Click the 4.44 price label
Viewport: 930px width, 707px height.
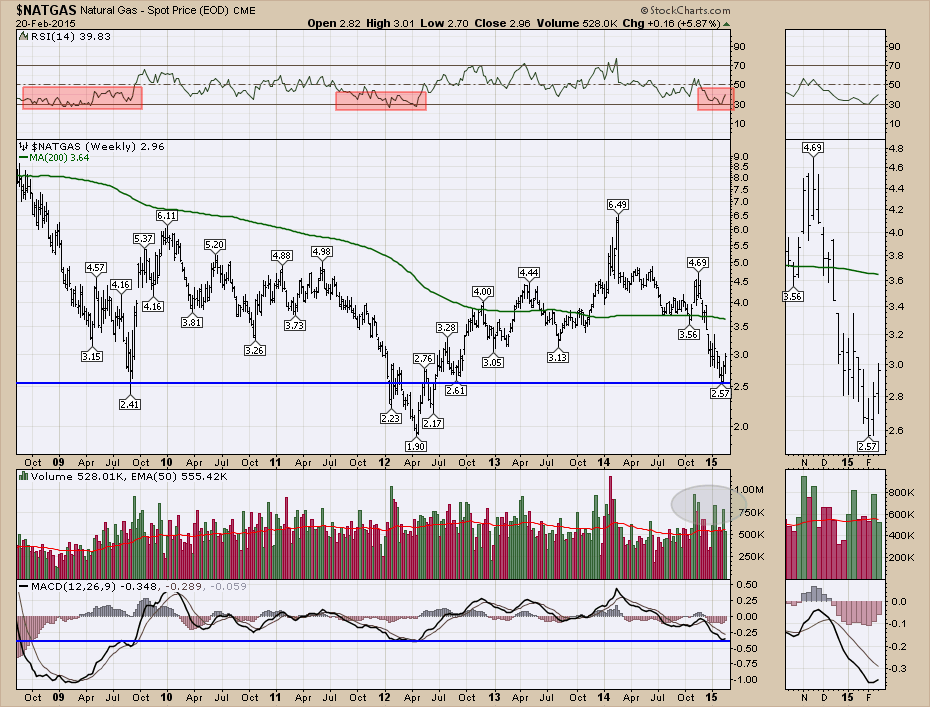tap(528, 272)
